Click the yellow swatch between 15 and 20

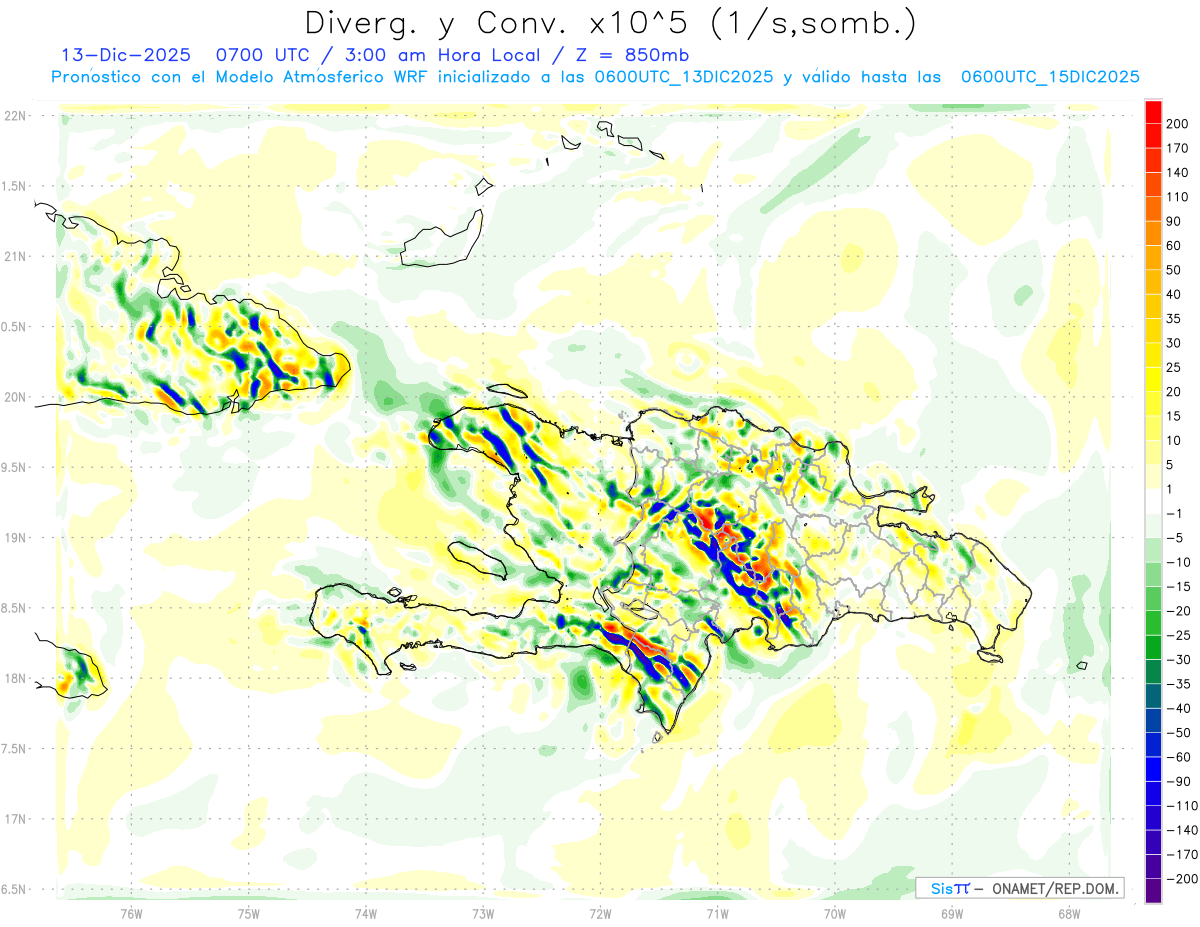tap(1153, 404)
